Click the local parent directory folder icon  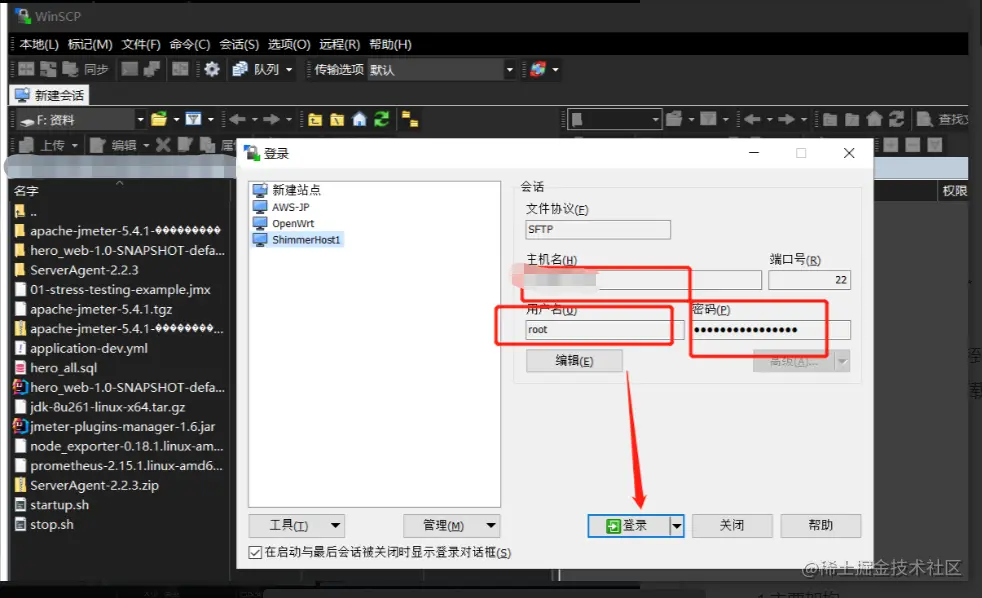(315, 119)
